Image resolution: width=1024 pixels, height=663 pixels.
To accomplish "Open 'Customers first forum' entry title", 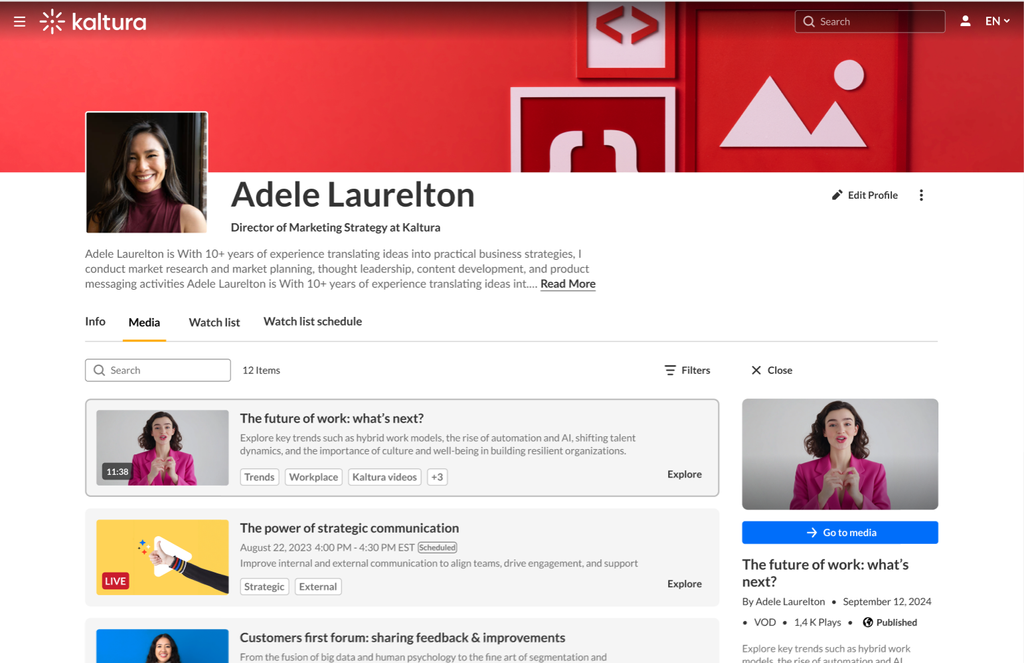I will tap(402, 638).
